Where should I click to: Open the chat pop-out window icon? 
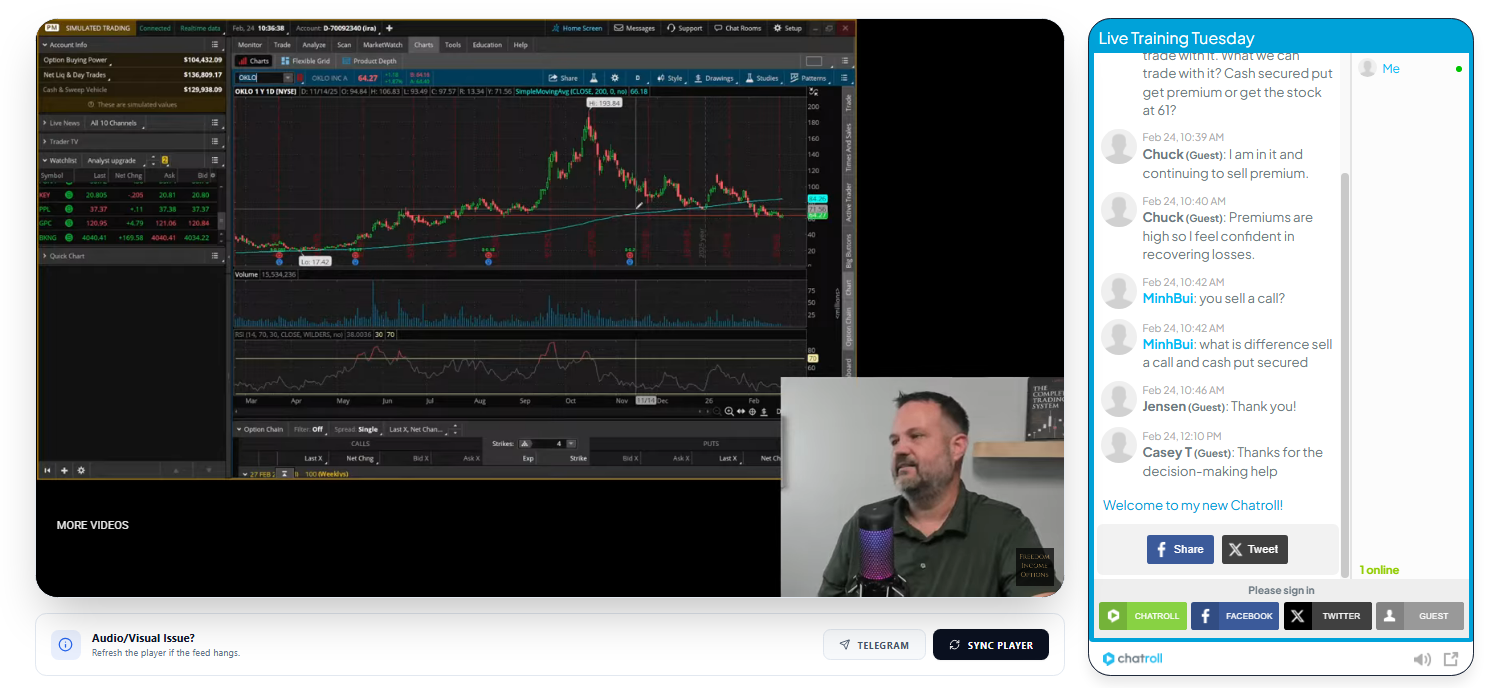(1450, 659)
